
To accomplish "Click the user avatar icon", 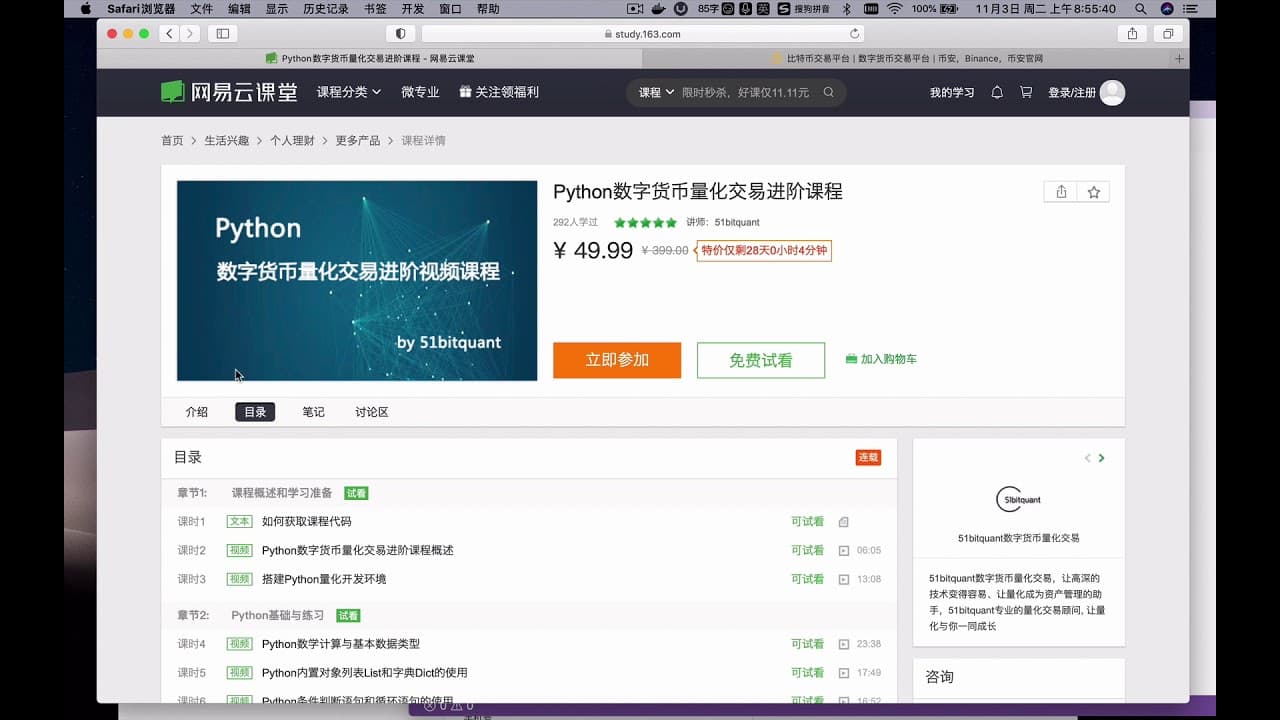I will 1112,93.
